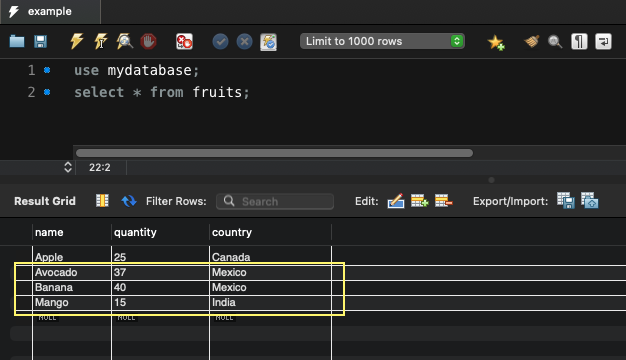The width and height of the screenshot is (626, 360).
Task: Toggle invisible characters display
Action: click(579, 41)
